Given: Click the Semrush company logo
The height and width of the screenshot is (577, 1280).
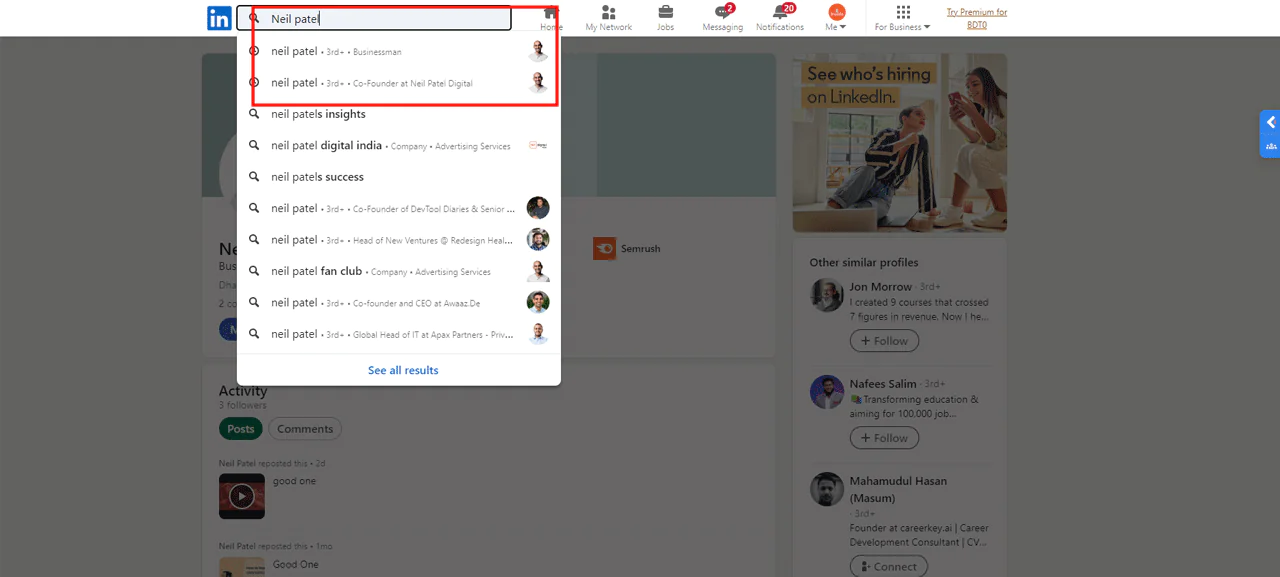Looking at the screenshot, I should tap(604, 248).
